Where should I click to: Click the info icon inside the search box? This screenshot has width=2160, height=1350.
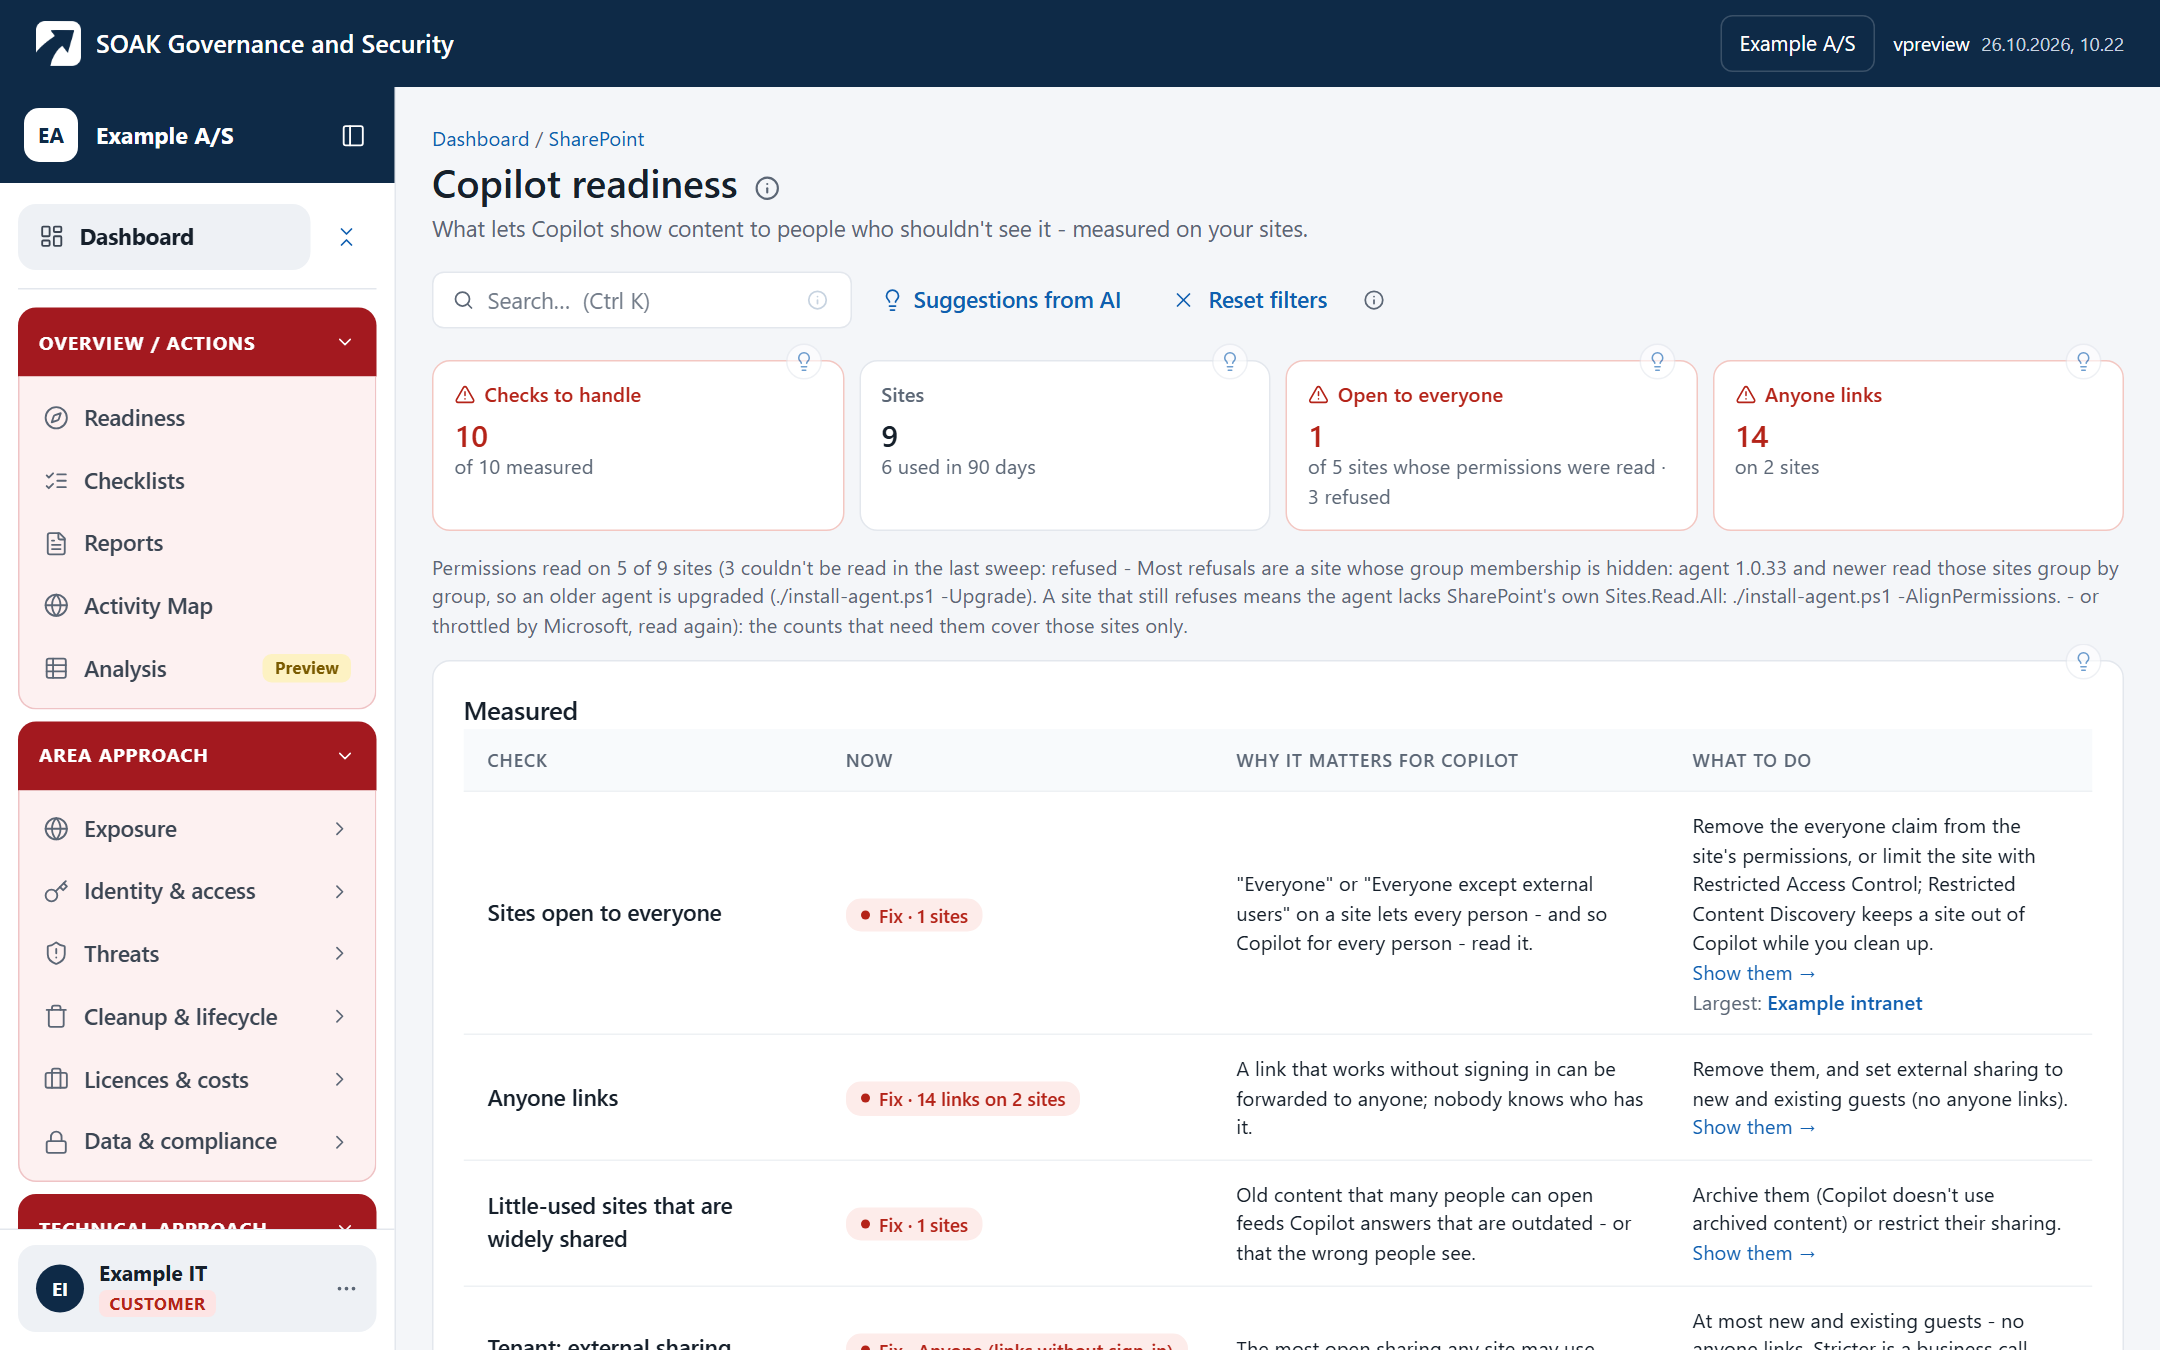tap(817, 301)
